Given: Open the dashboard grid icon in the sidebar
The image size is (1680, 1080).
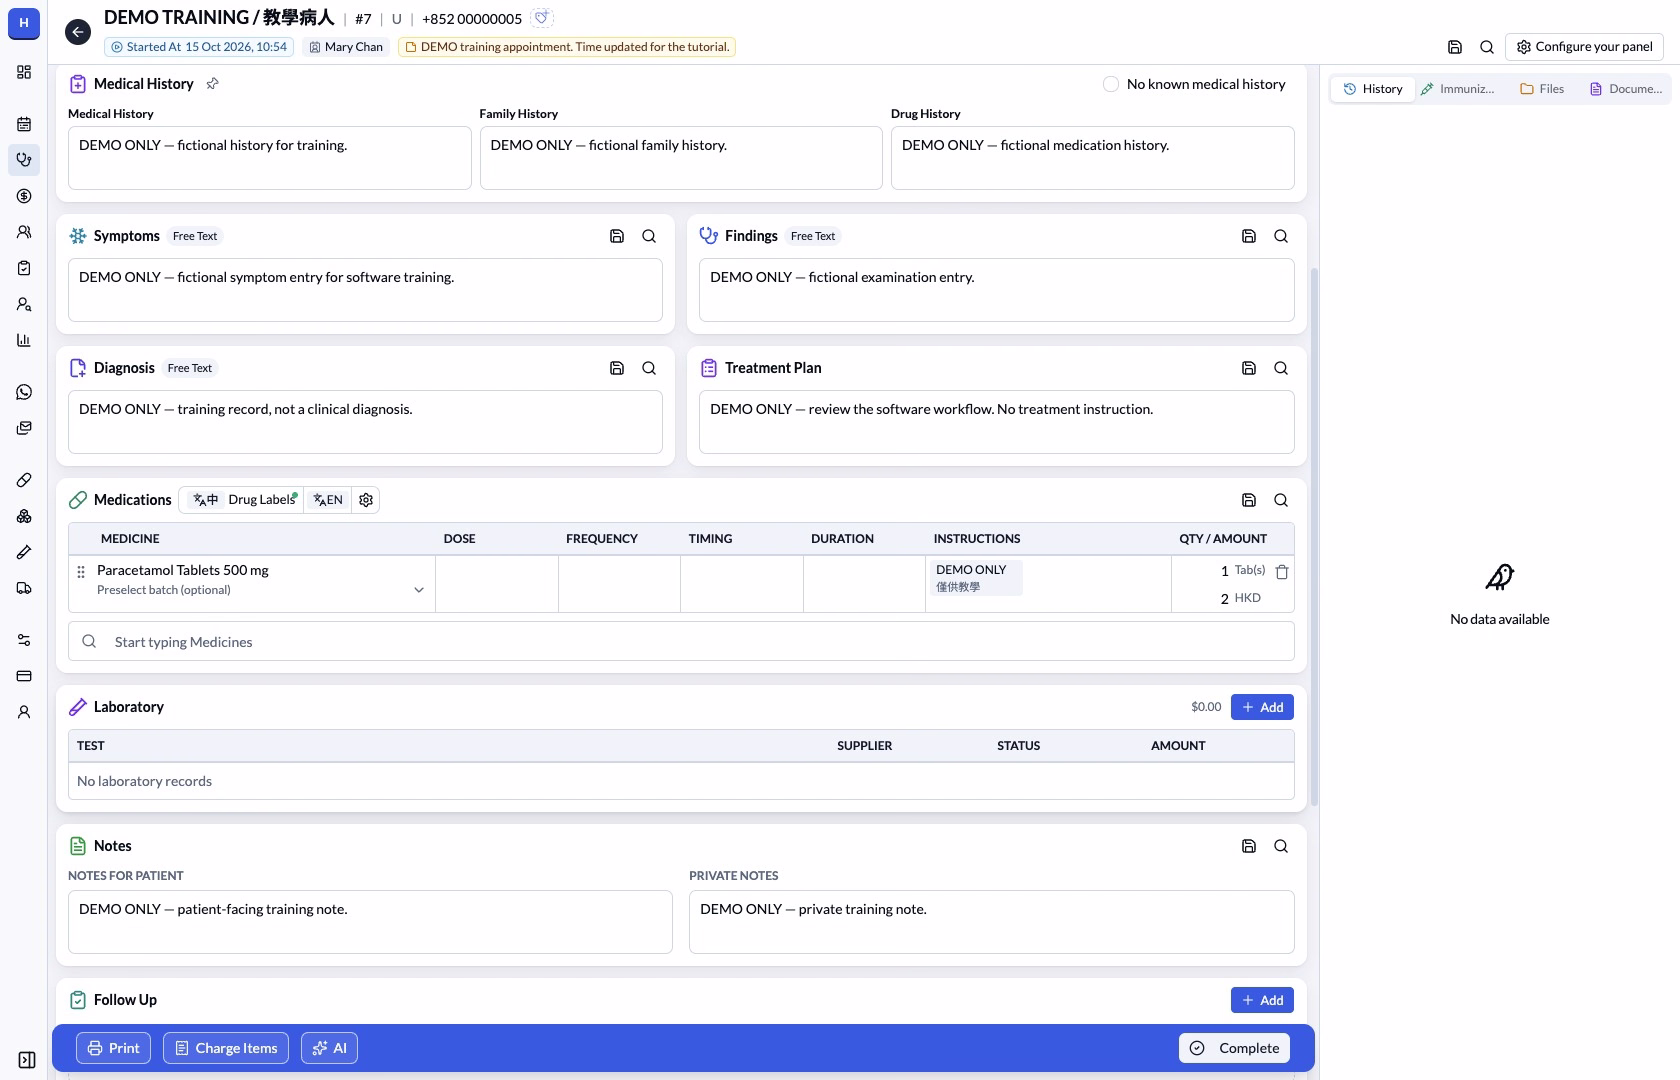Looking at the screenshot, I should pos(24,72).
